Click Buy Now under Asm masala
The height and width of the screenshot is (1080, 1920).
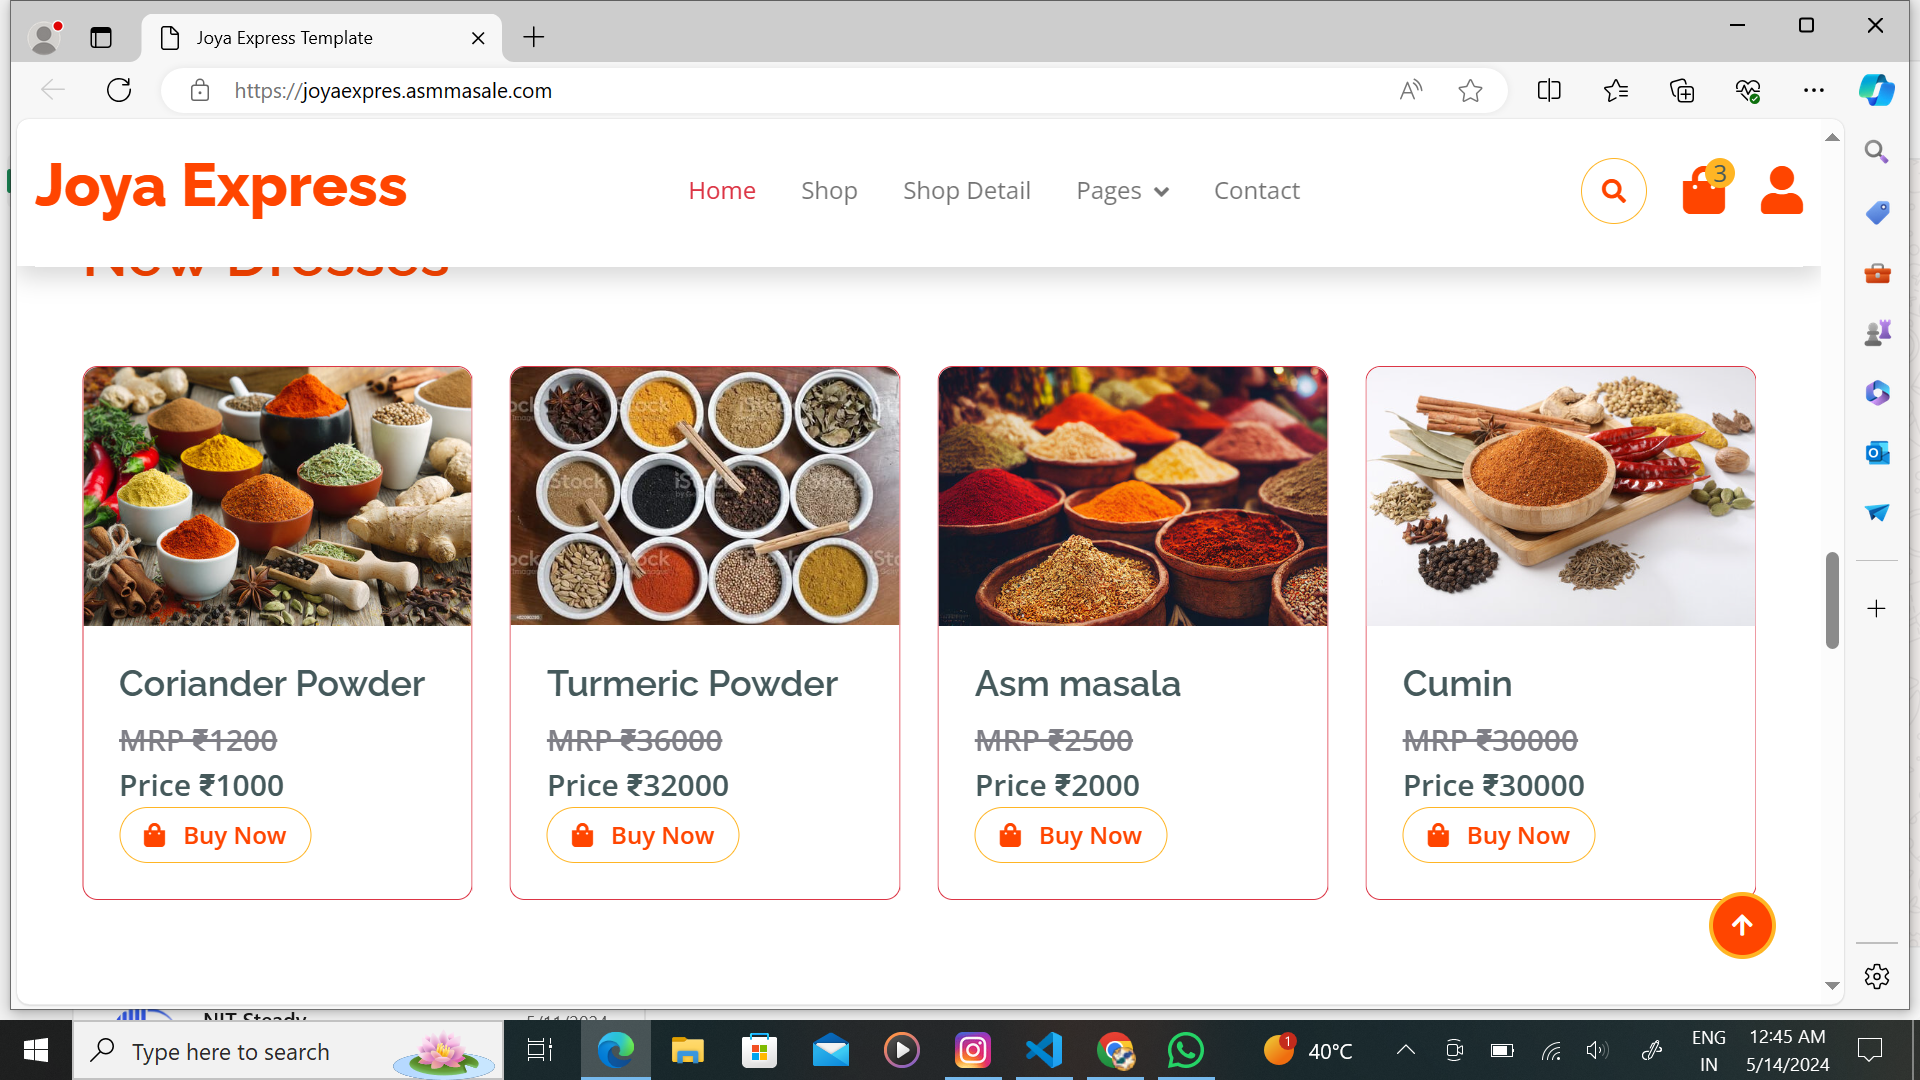coord(1070,835)
